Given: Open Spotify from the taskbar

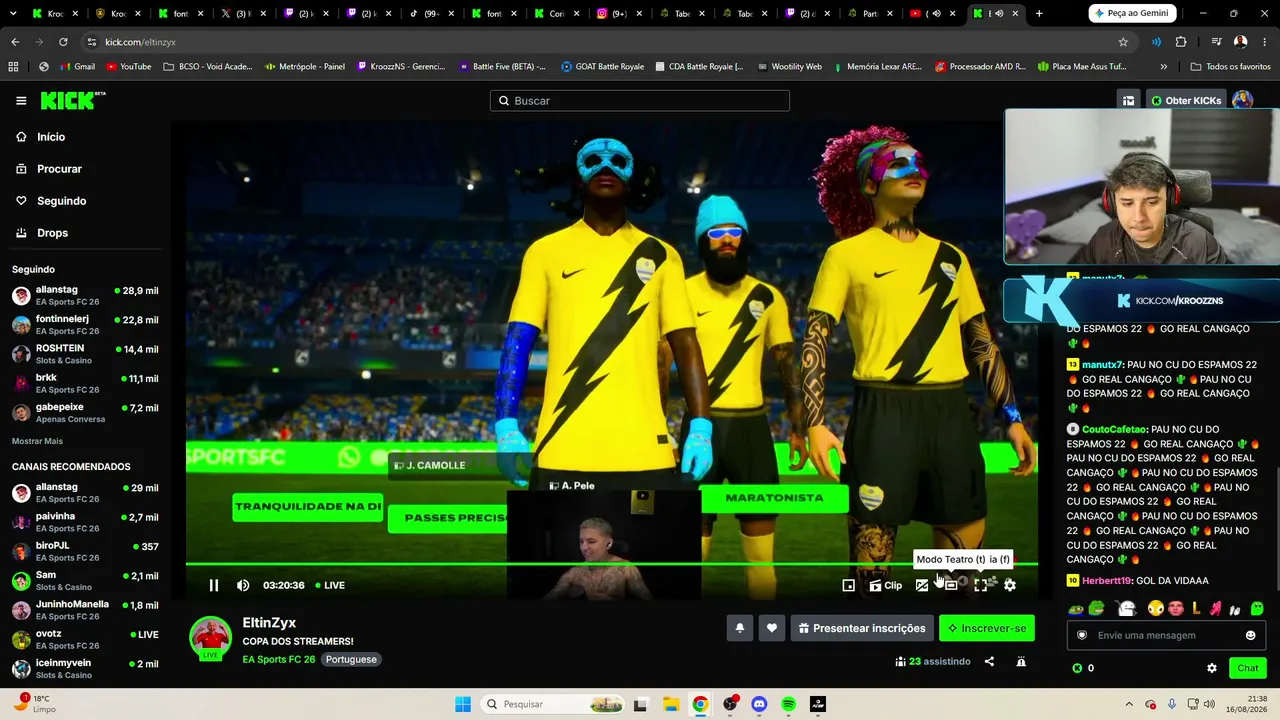Looking at the screenshot, I should point(788,704).
